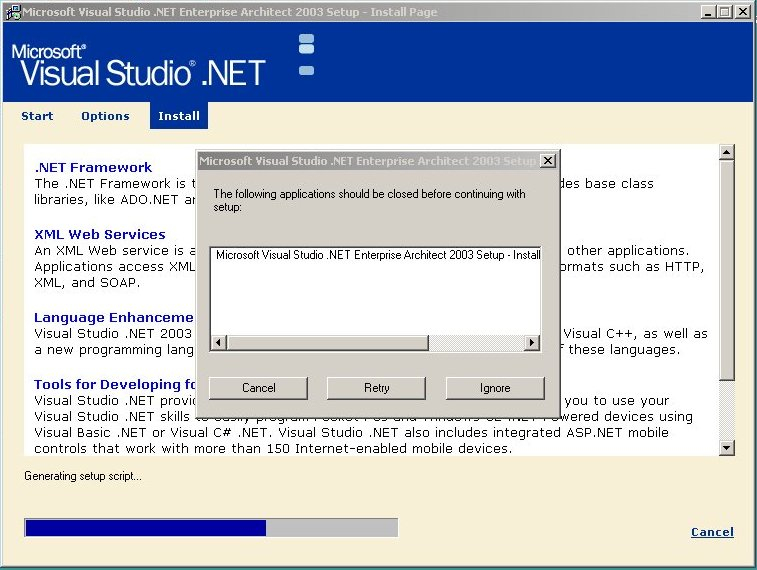Click the Generating setup script status text

click(x=83, y=476)
